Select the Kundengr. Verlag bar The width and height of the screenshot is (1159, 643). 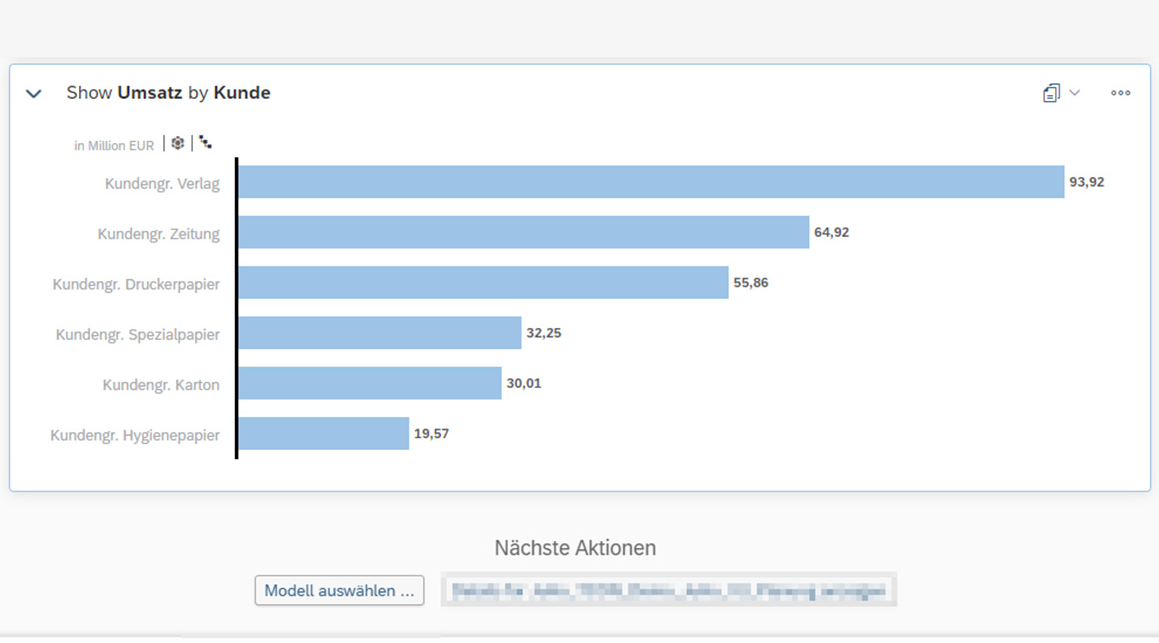point(651,182)
